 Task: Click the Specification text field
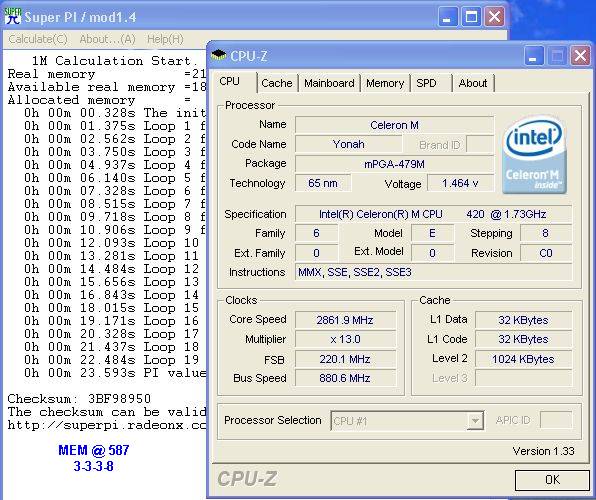[433, 214]
